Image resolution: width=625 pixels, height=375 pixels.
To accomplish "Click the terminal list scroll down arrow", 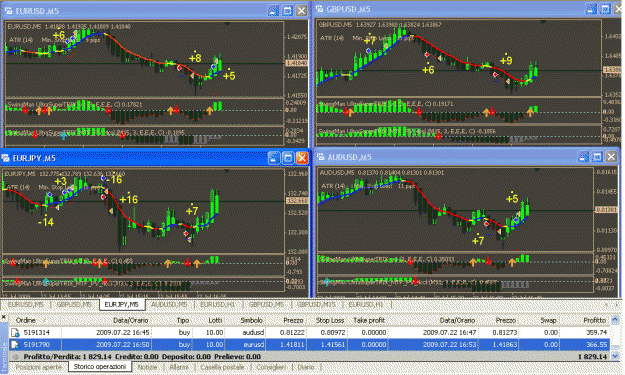I will coord(615,356).
